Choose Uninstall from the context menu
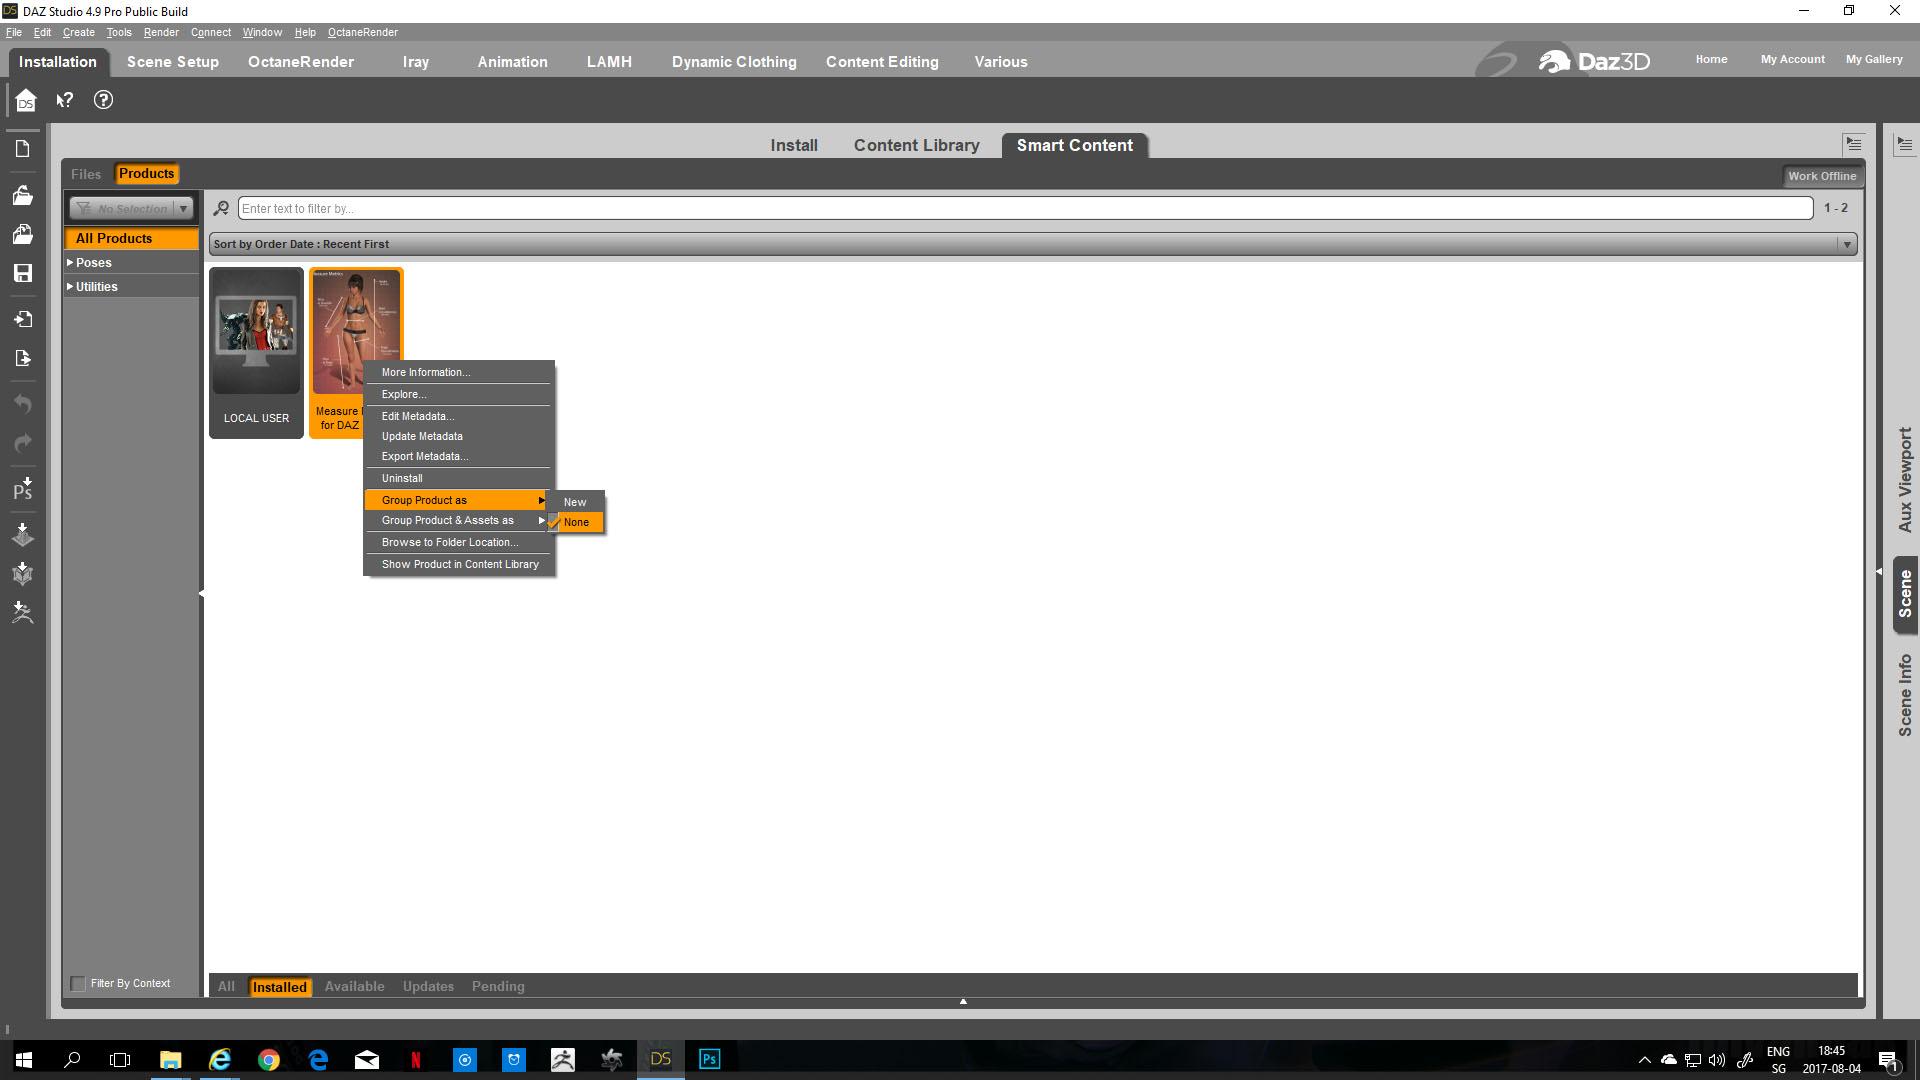Image resolution: width=1920 pixels, height=1080 pixels. [x=402, y=479]
